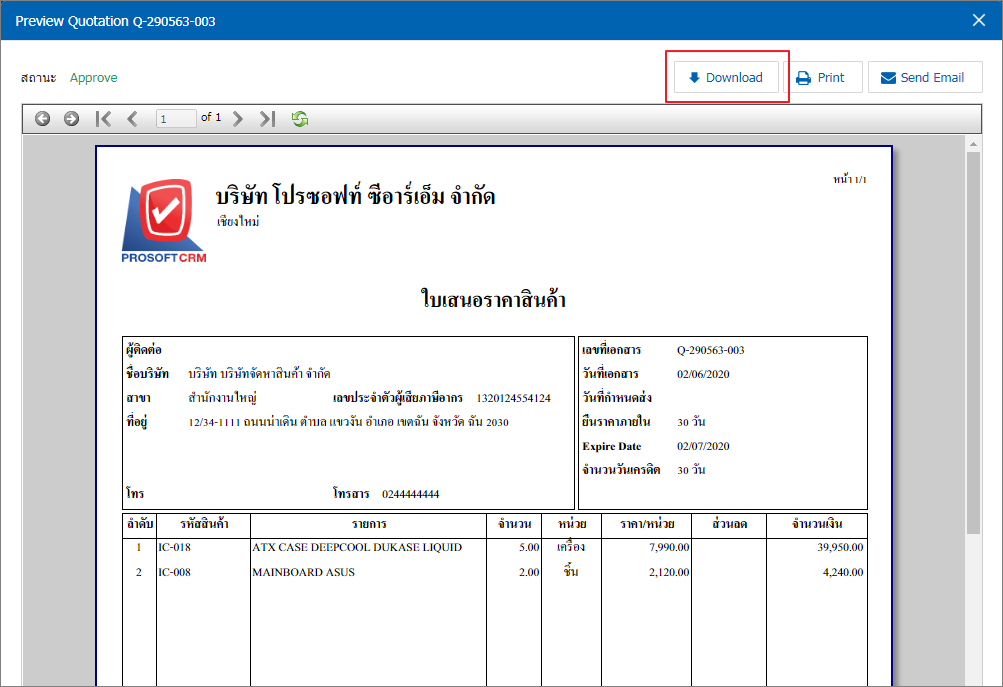Click the PROSOFT CRM logo
This screenshot has width=1003, height=687.
[x=164, y=221]
